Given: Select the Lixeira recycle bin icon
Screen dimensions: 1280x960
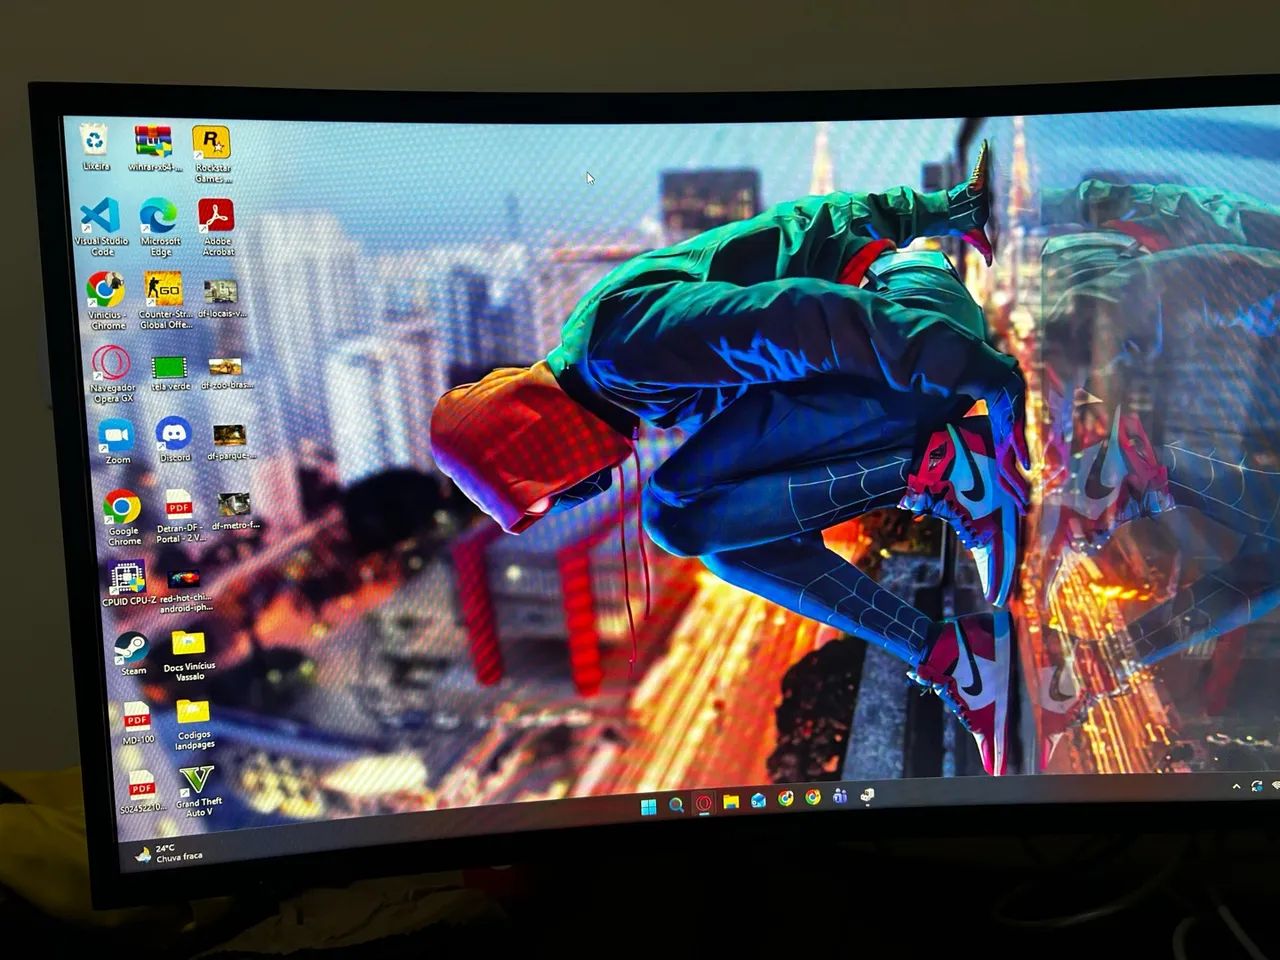Looking at the screenshot, I should click(95, 146).
